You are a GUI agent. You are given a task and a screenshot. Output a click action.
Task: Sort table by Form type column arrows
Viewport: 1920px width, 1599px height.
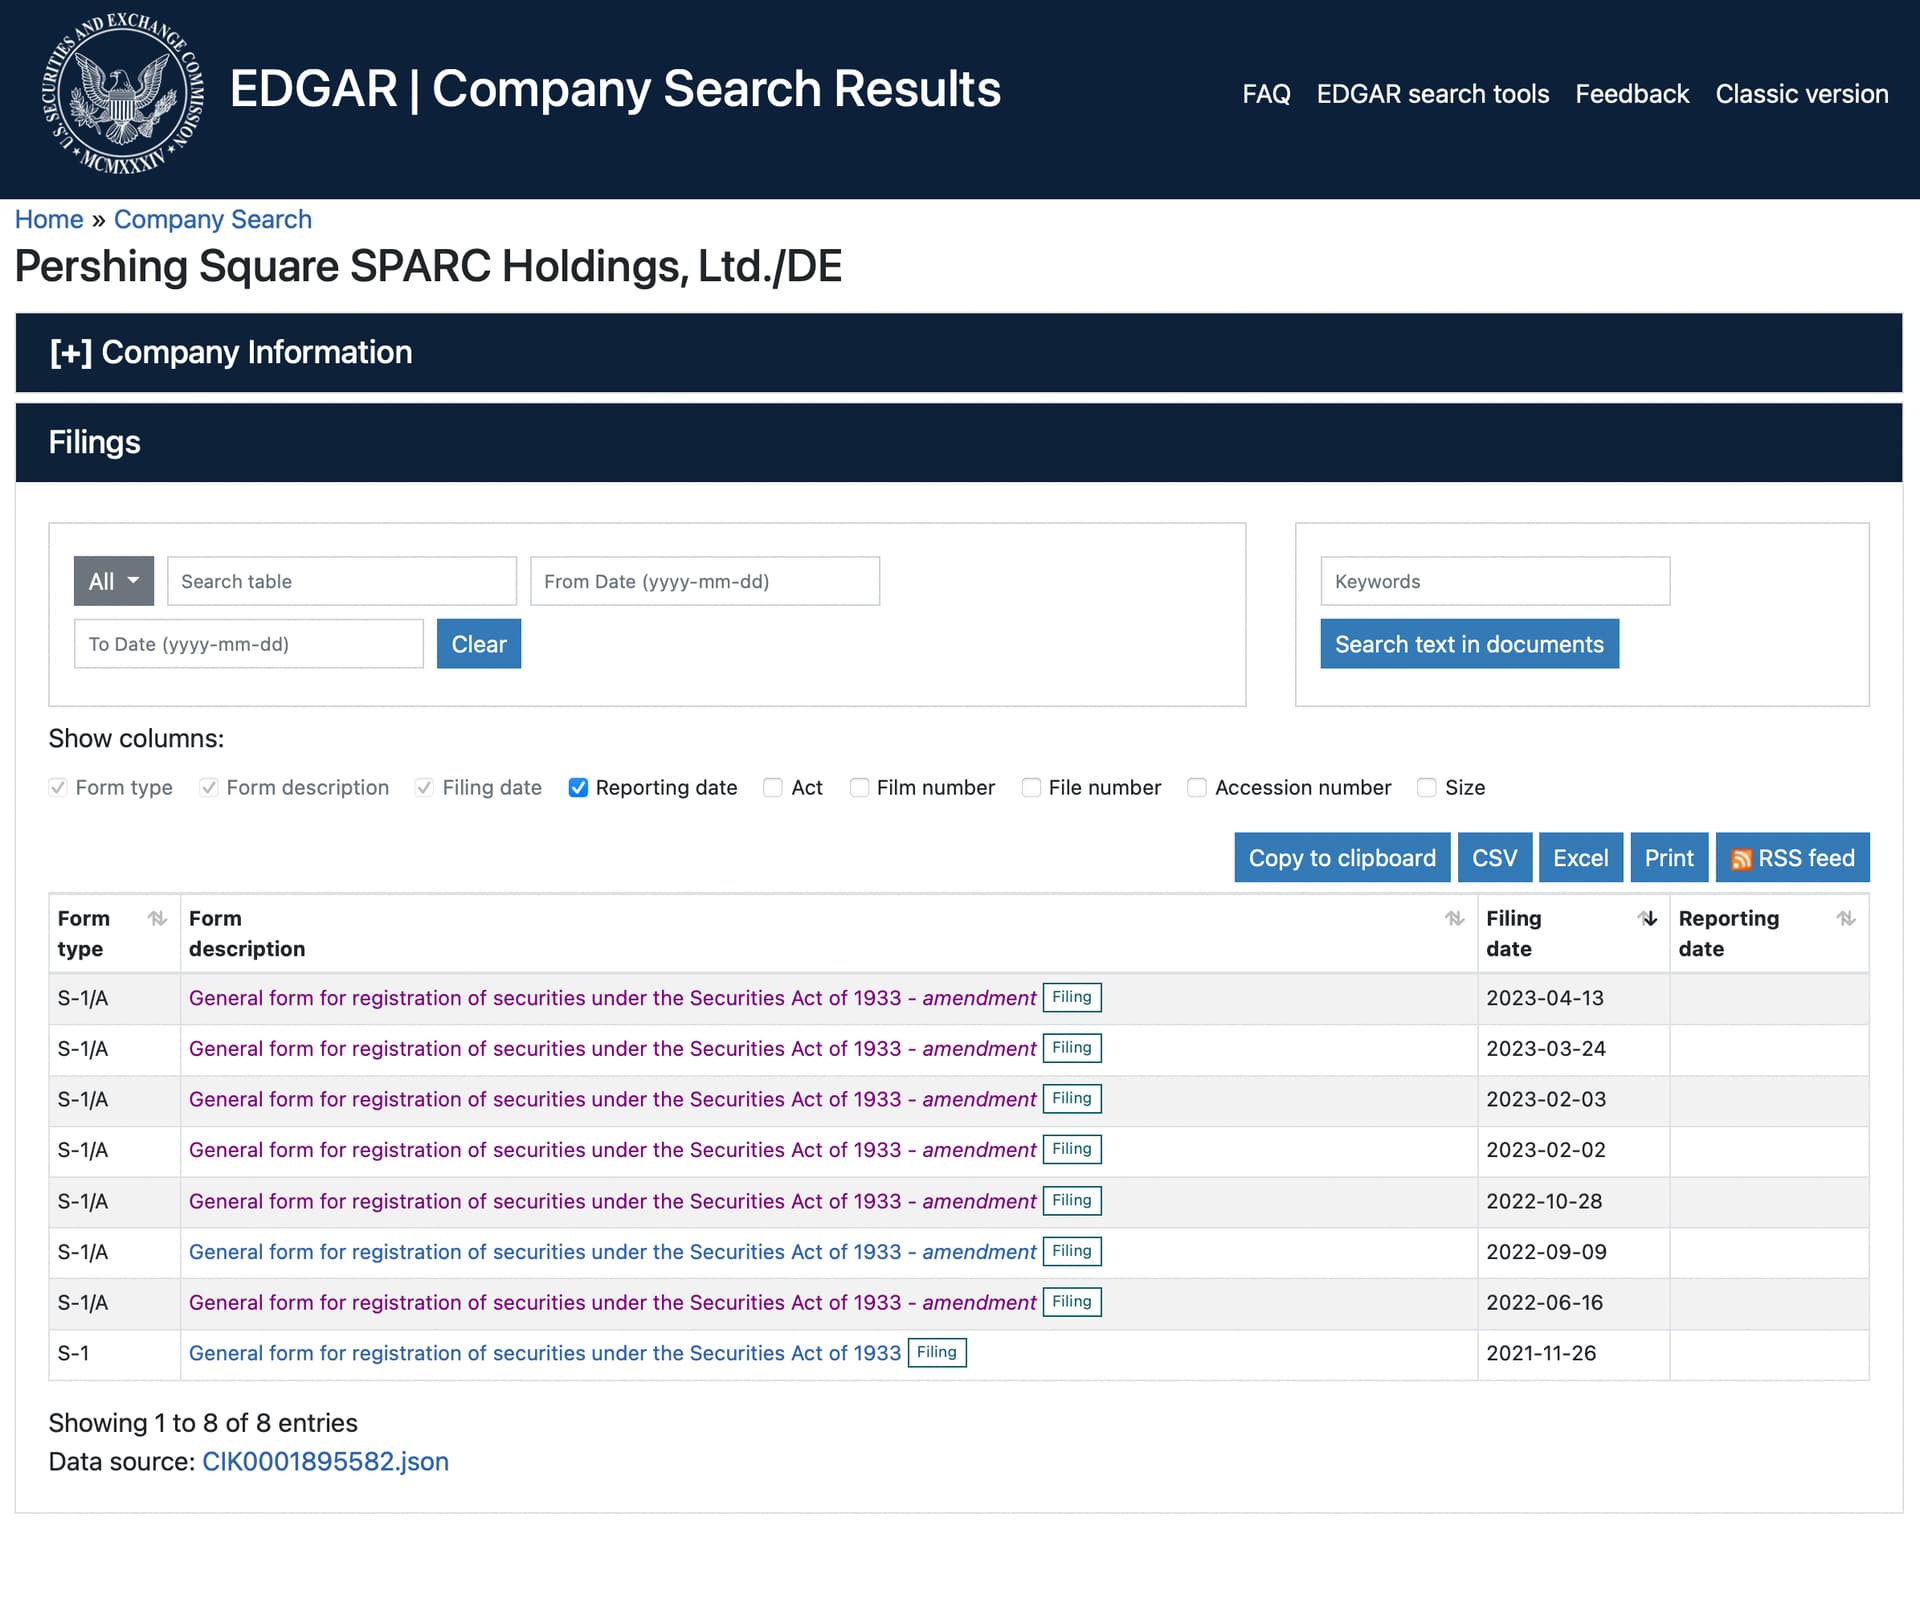tap(157, 918)
